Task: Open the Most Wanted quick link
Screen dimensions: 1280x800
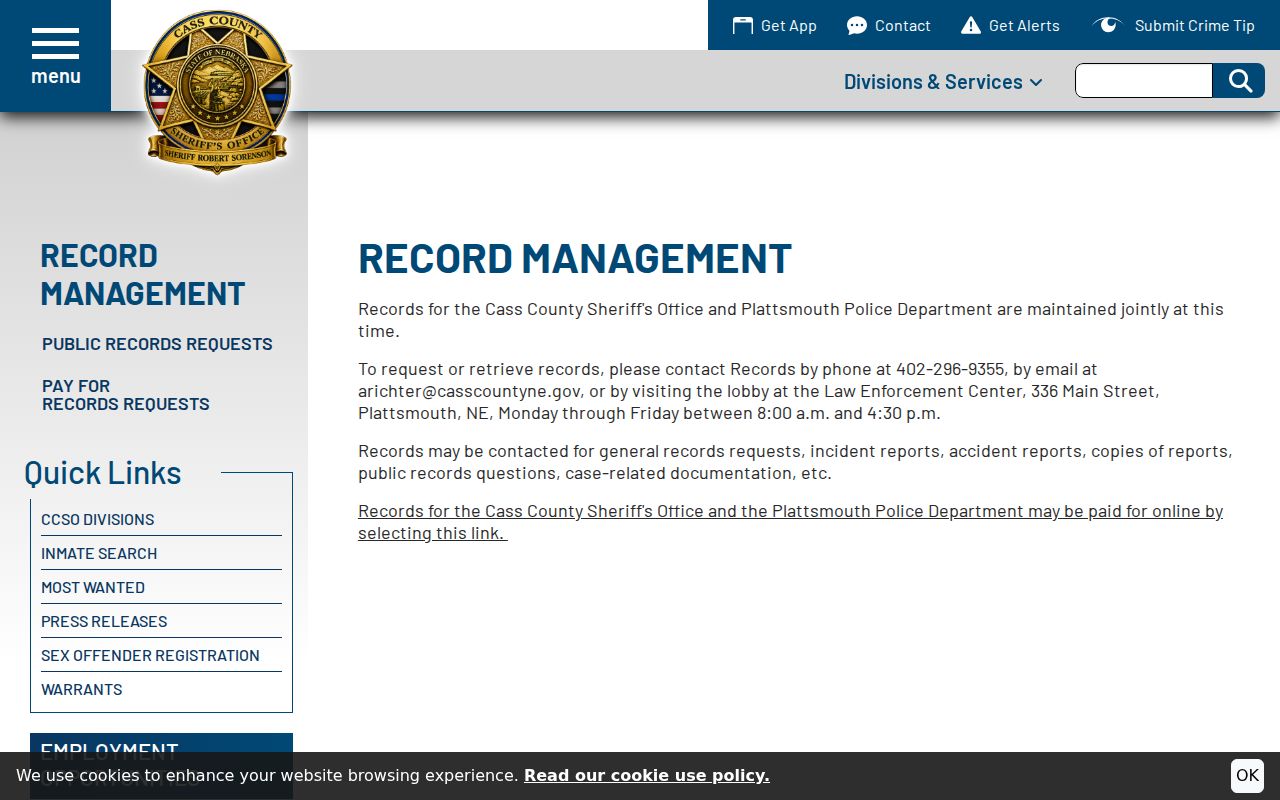Action: (93, 588)
